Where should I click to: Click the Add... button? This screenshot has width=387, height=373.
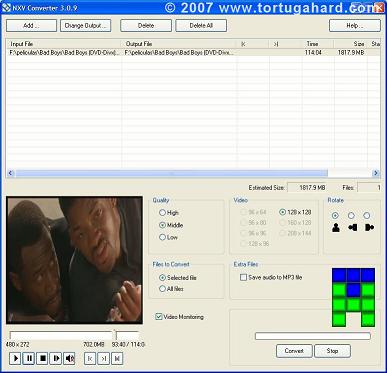coord(31,26)
